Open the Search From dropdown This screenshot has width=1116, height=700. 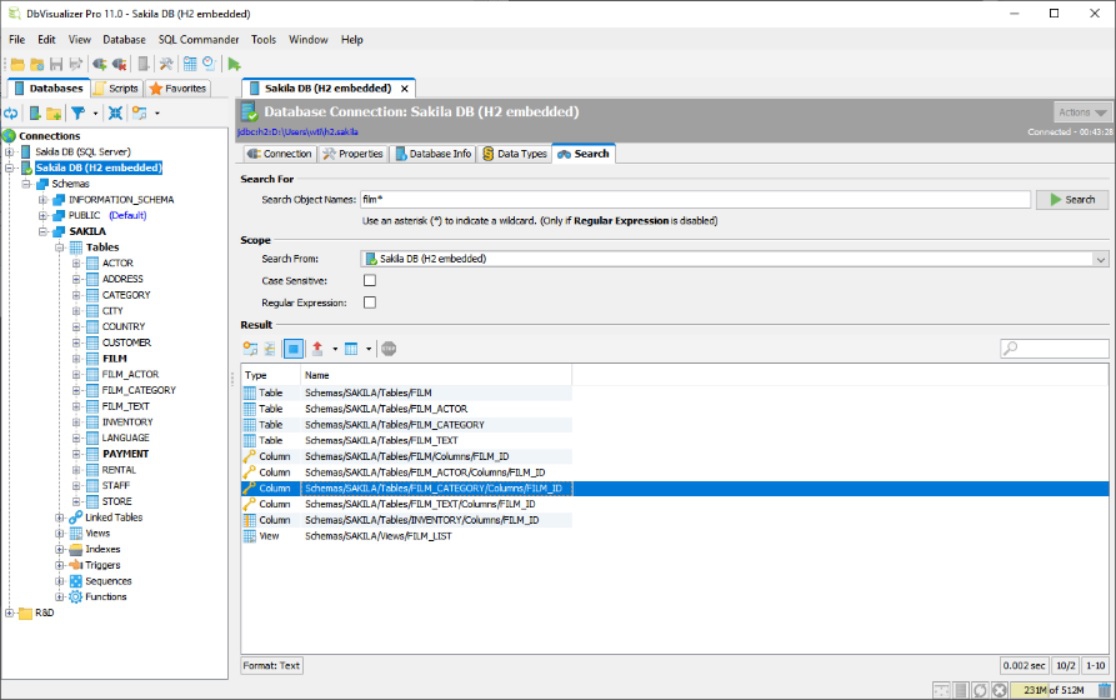735,259
